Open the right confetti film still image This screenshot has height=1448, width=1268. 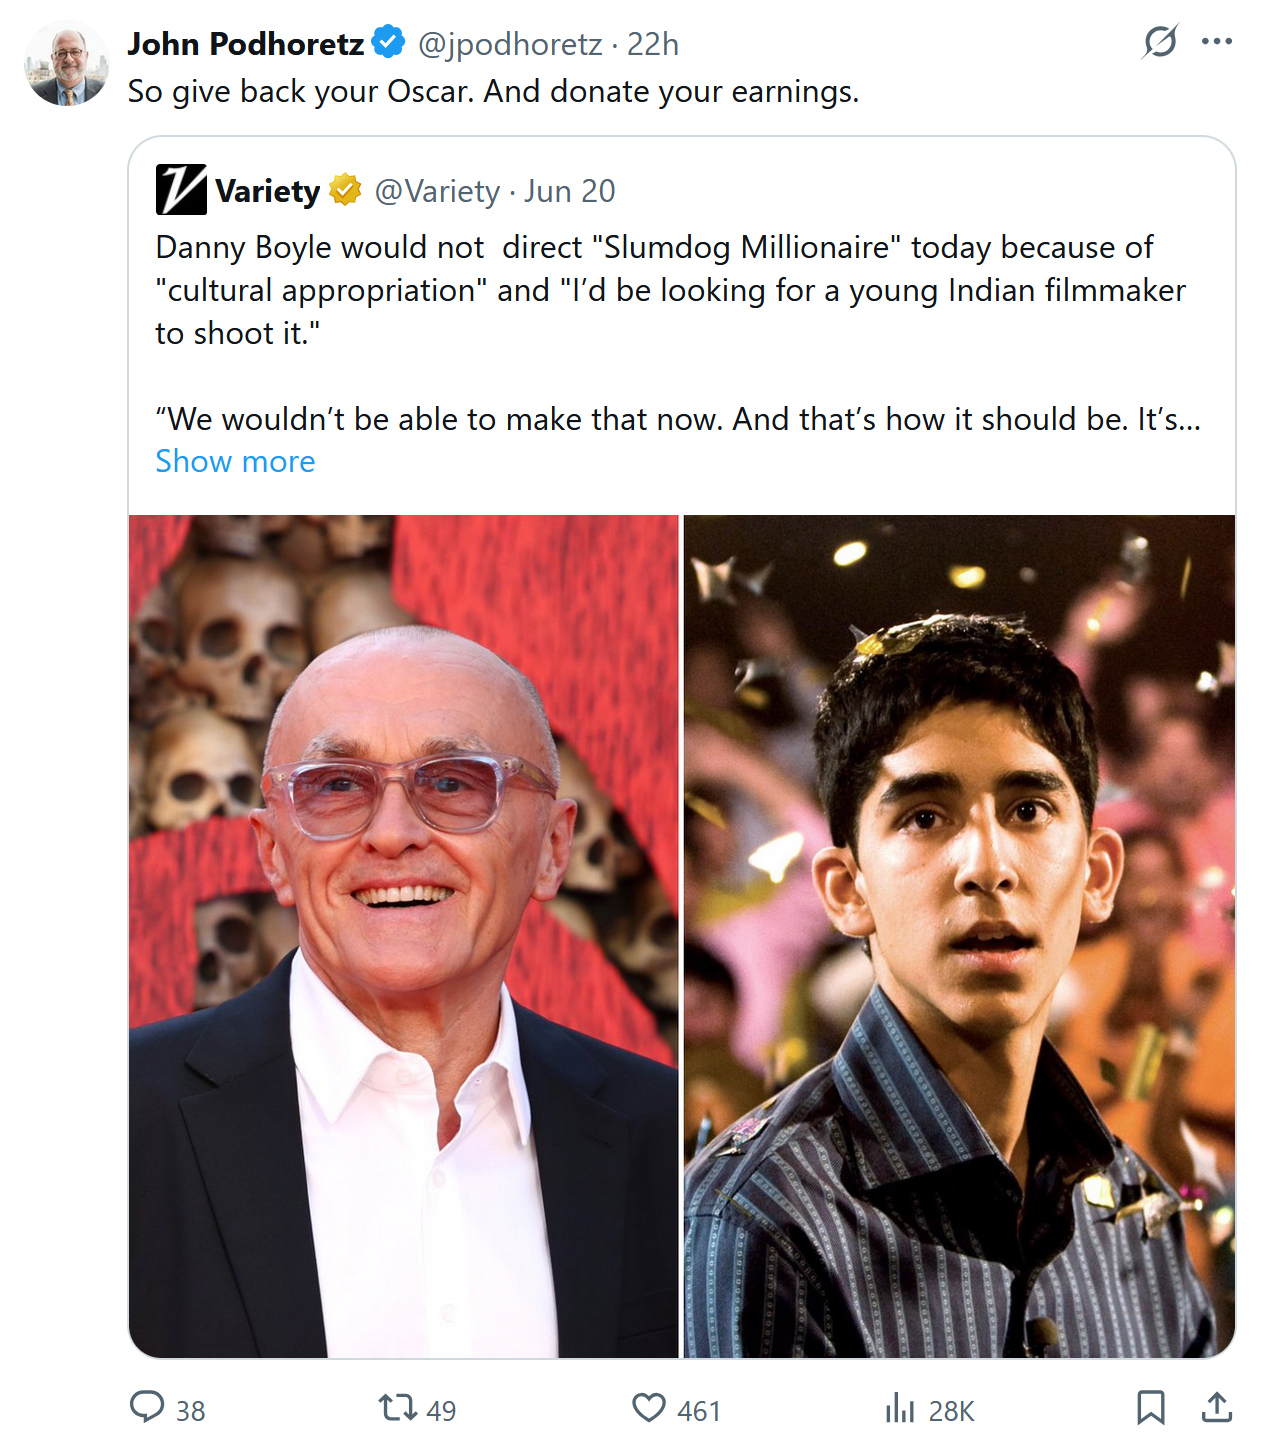coord(959,936)
